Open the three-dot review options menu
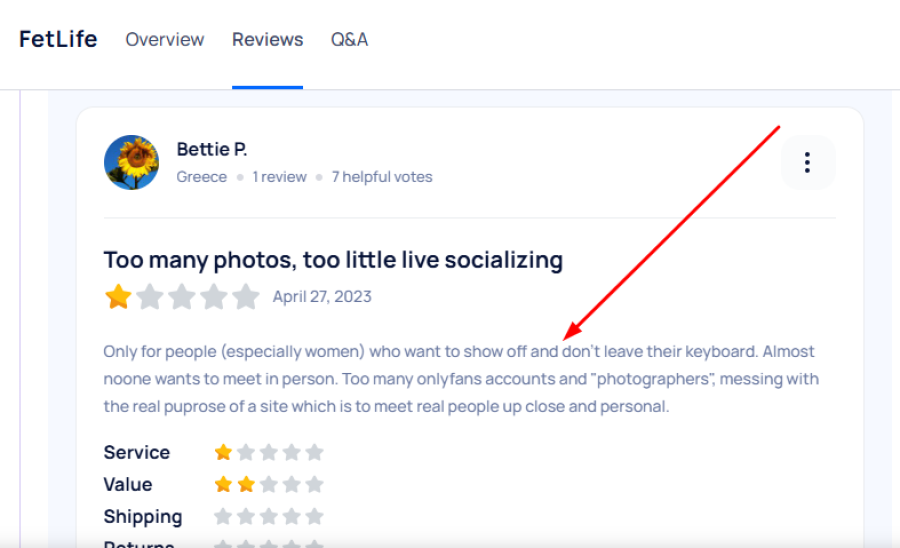 pyautogui.click(x=807, y=163)
